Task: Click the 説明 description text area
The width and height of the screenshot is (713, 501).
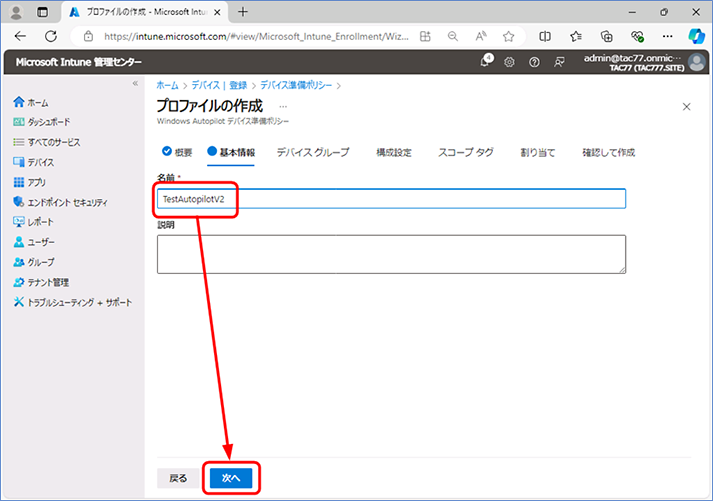Action: 391,254
